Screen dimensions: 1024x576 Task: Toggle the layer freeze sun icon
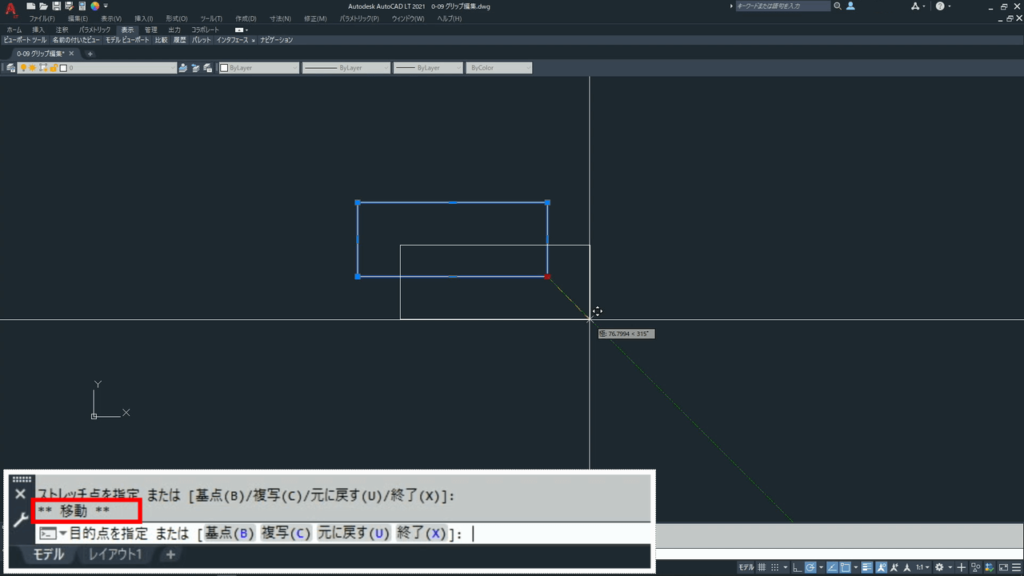33,68
